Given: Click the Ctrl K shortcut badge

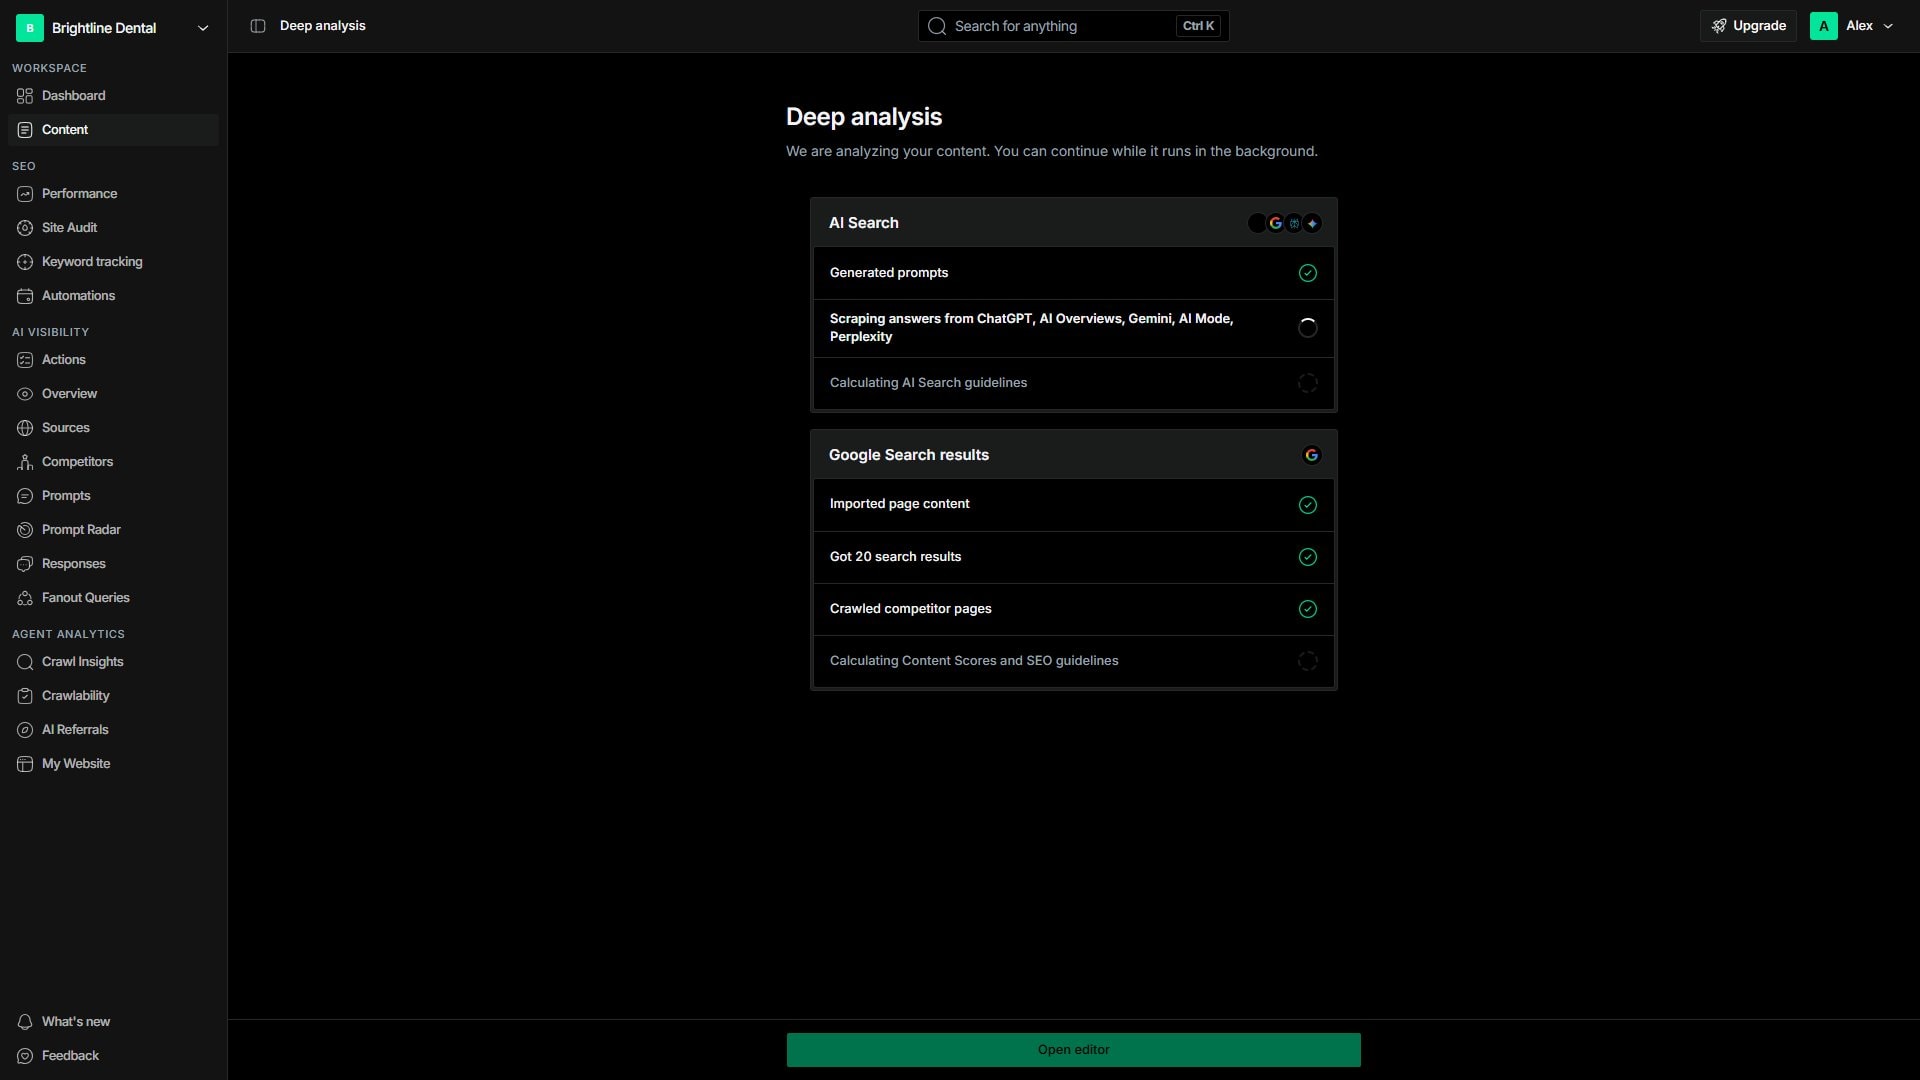Looking at the screenshot, I should [x=1198, y=26].
